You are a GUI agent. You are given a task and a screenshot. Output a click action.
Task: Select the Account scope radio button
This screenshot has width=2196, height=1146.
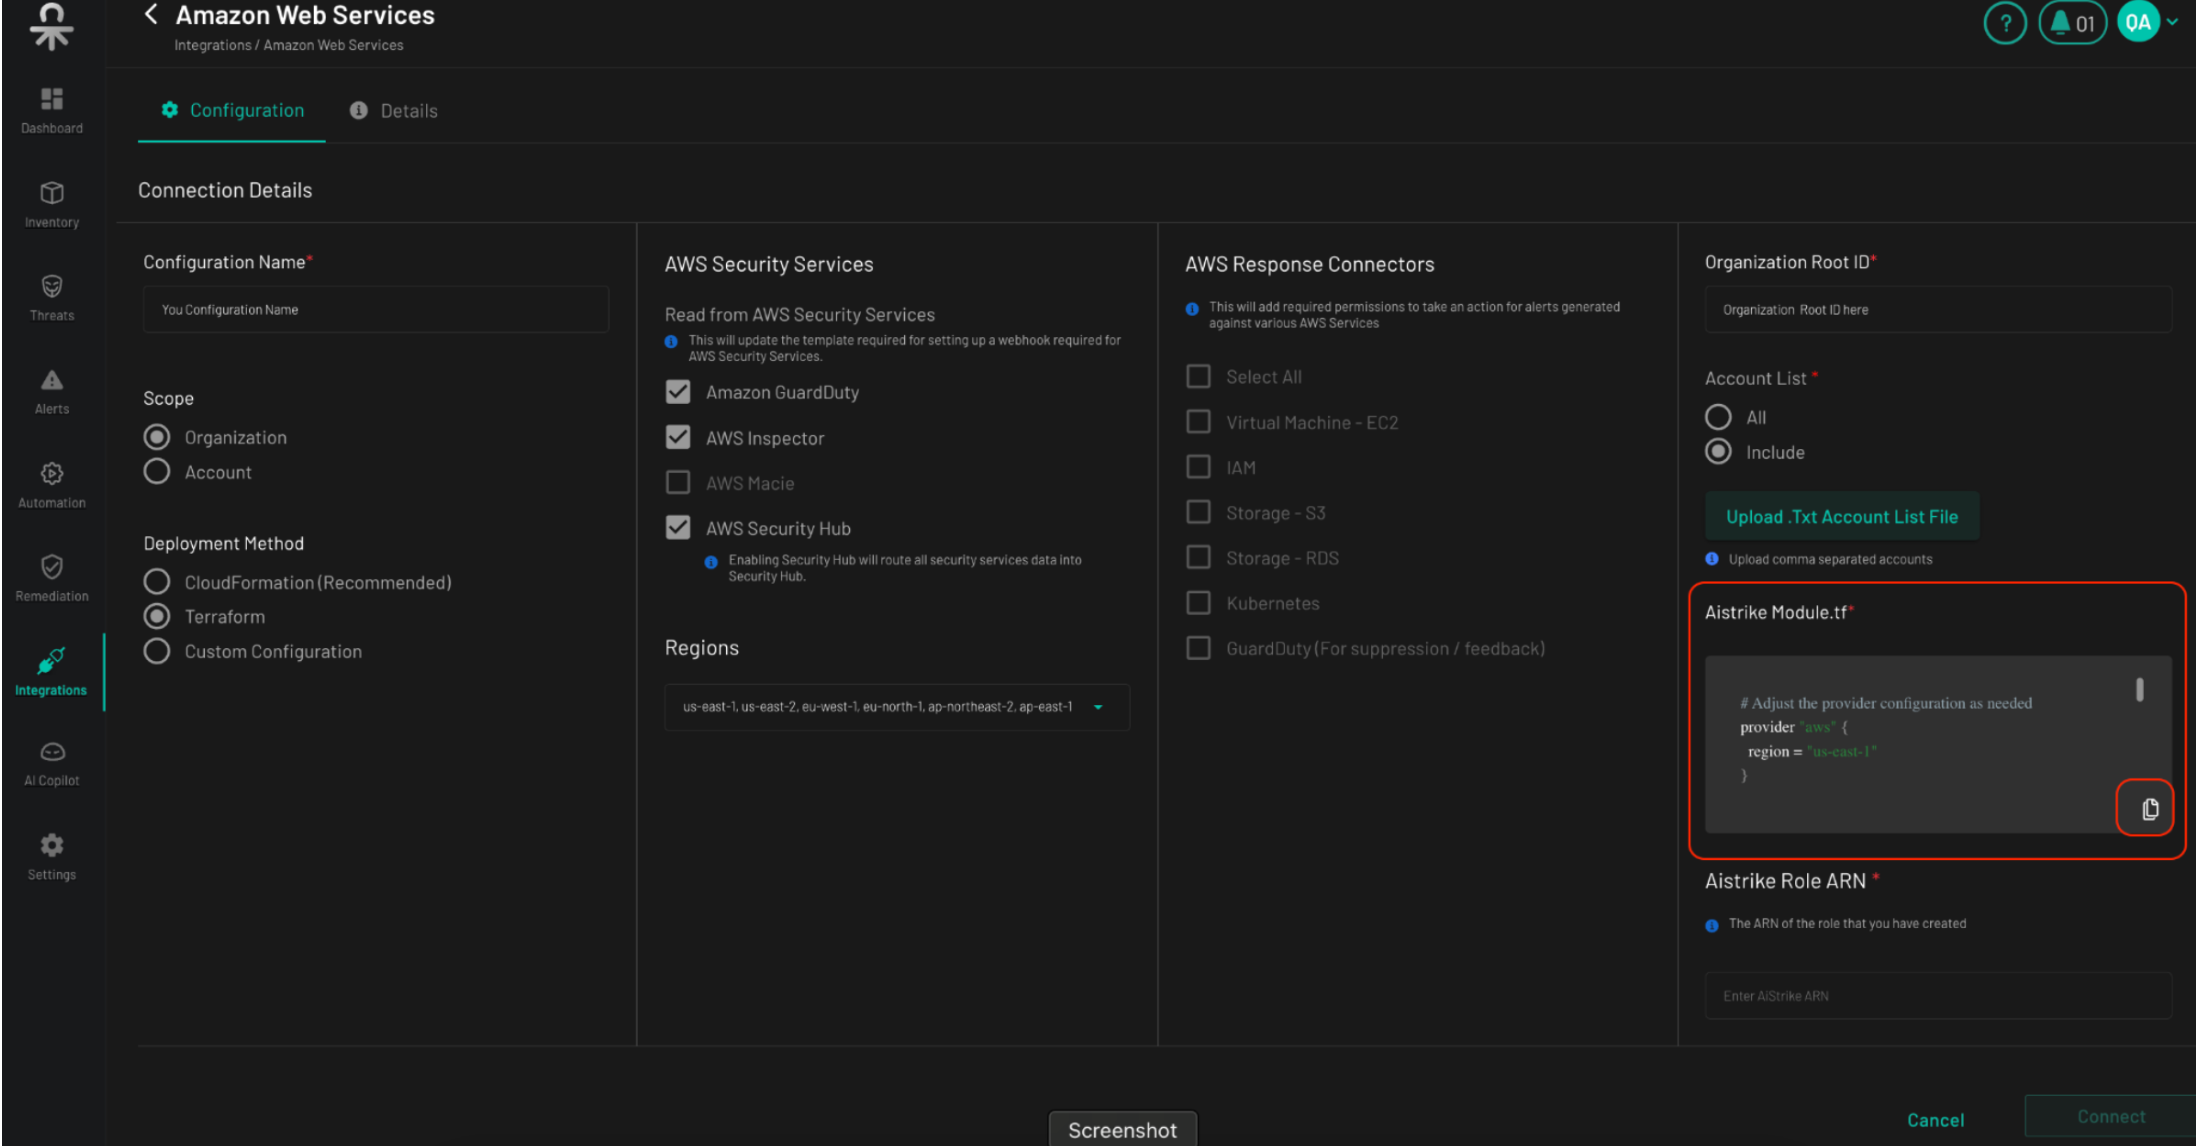pos(157,471)
